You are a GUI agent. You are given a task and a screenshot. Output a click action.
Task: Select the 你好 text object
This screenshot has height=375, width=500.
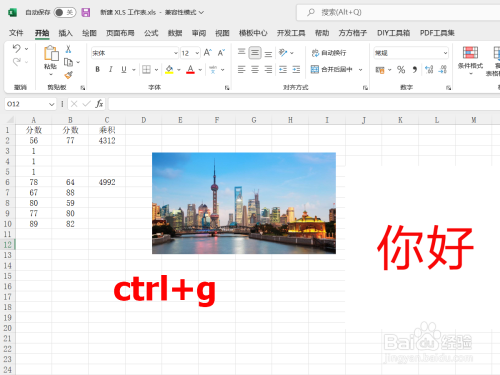[x=425, y=247]
